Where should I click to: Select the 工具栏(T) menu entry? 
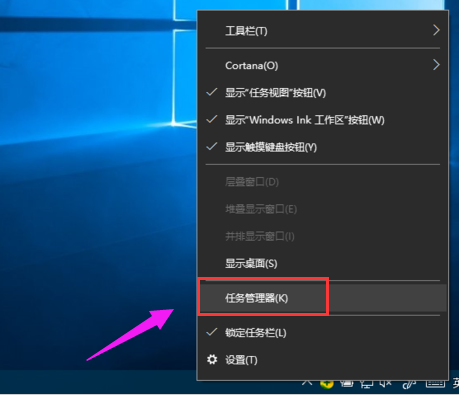click(323, 31)
